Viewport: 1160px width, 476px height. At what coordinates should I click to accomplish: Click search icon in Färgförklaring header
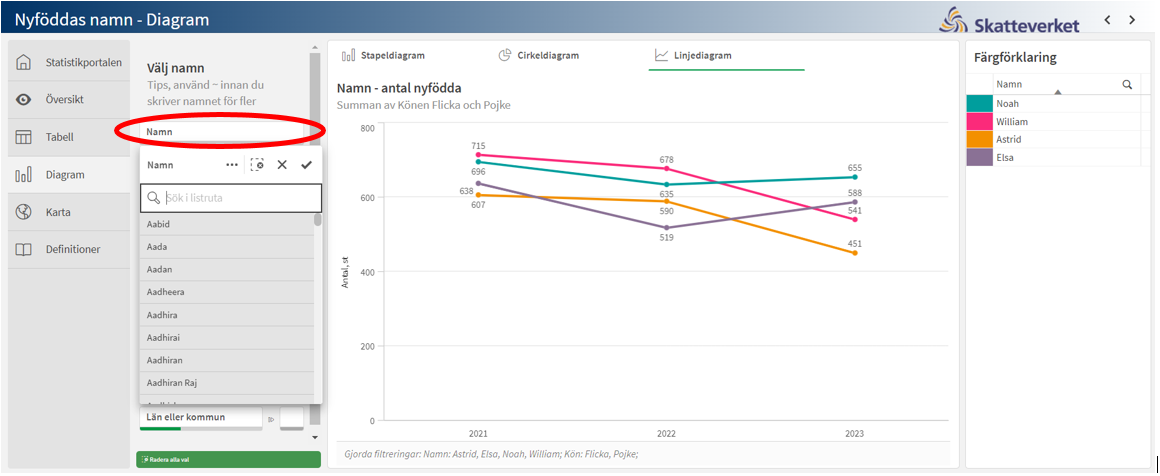[x=1127, y=85]
